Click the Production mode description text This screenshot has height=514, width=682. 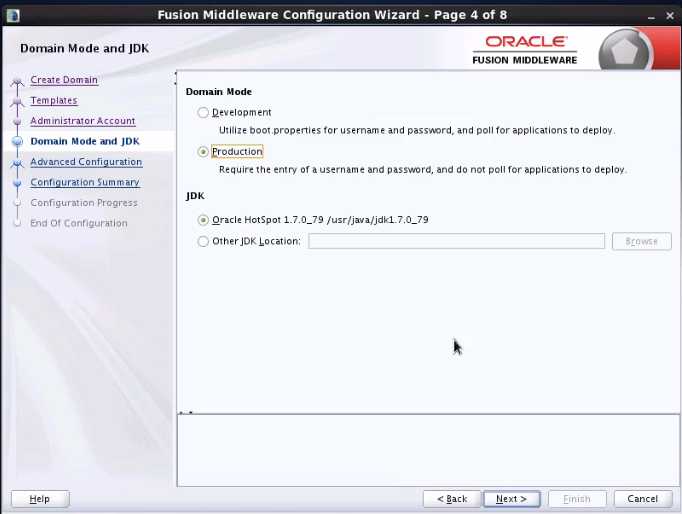click(x=423, y=169)
